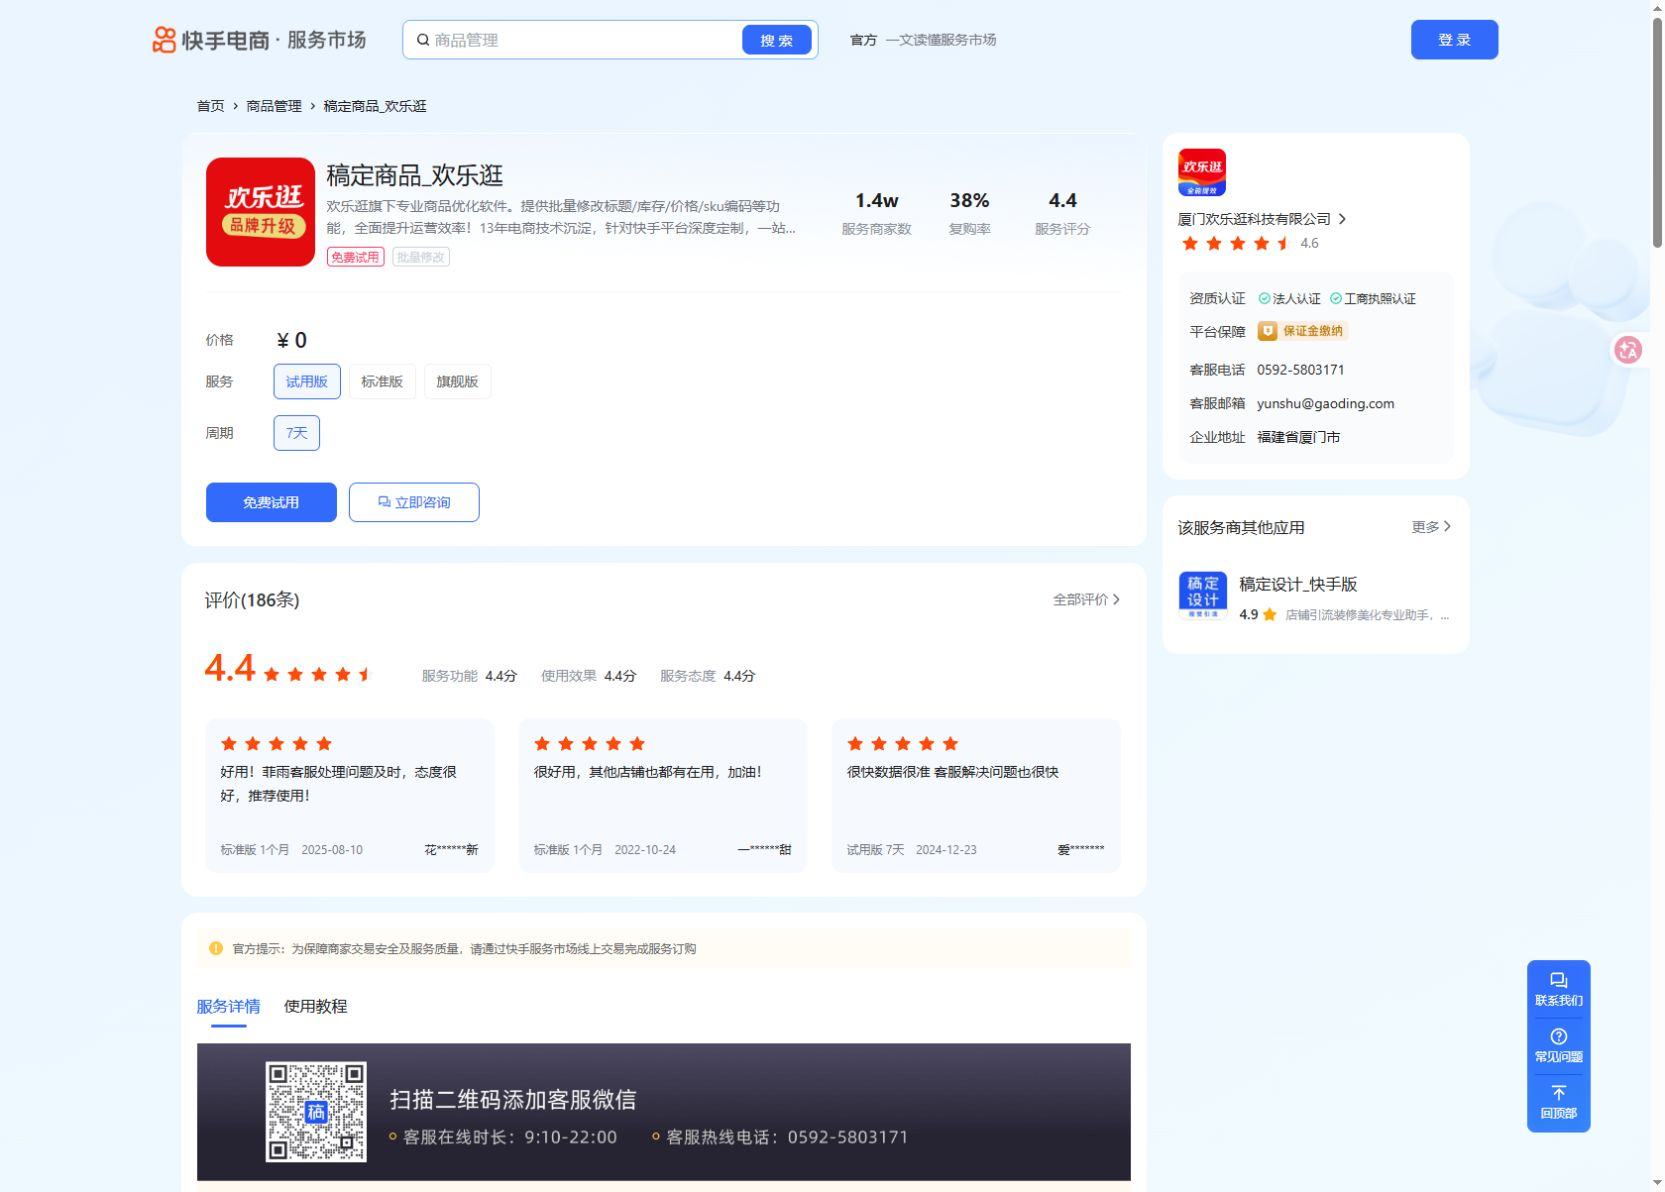This screenshot has width=1665, height=1192.
Task: Click the customer service QR code
Action: (x=316, y=1112)
